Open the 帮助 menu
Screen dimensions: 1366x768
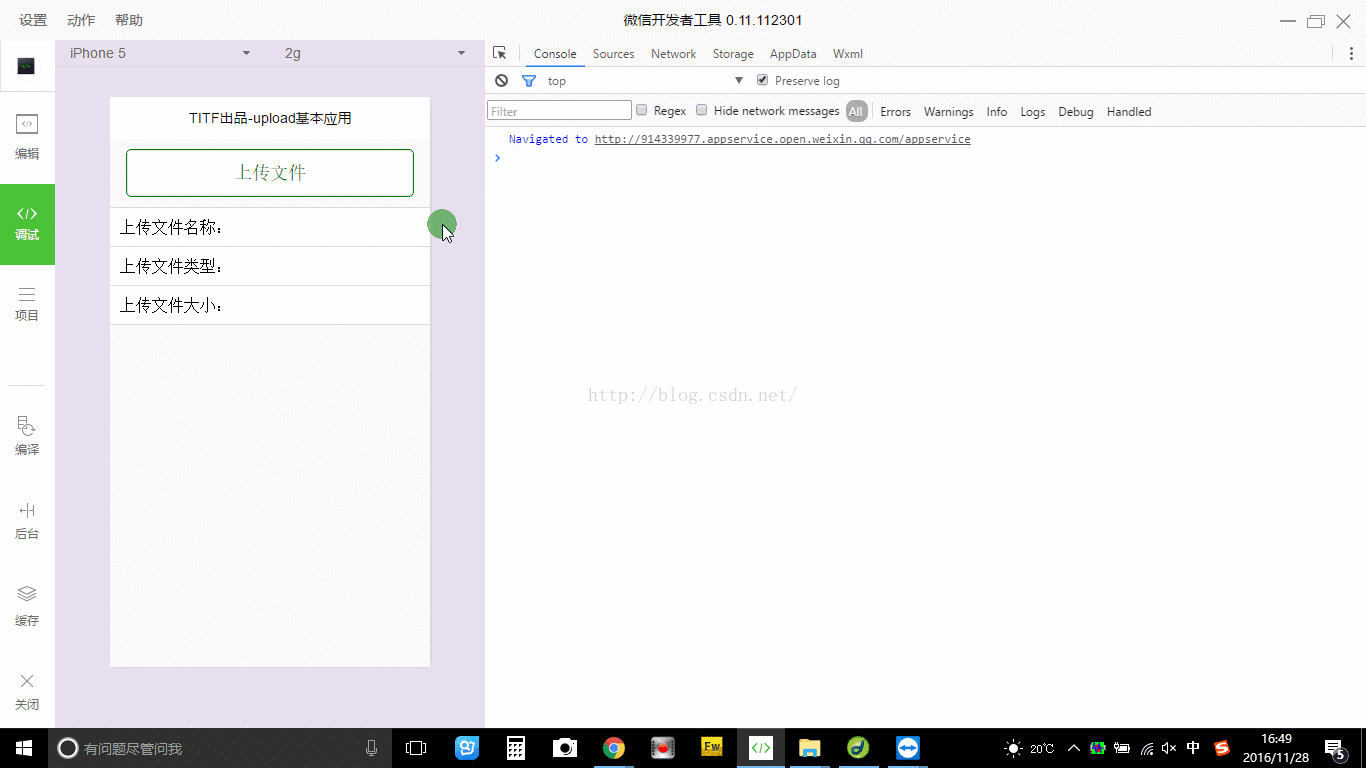tap(129, 20)
